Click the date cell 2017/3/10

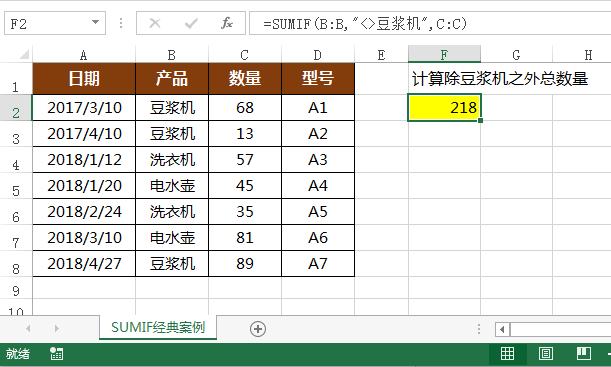(x=84, y=108)
